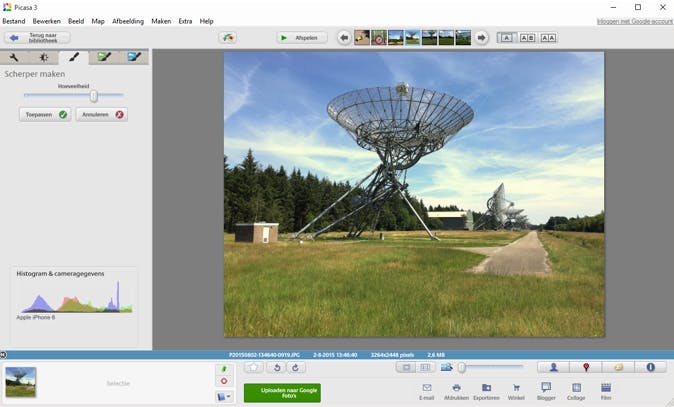Viewport: 674px width, 407px height.
Task: Click the E-mail icon
Action: (426, 389)
